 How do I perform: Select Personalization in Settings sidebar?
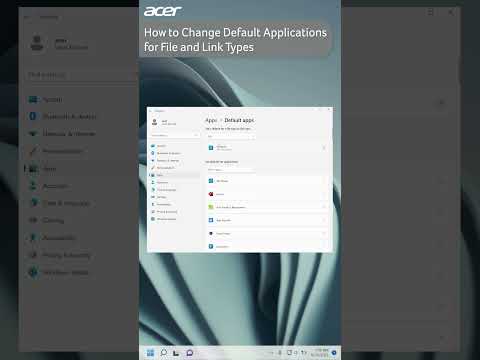tap(174, 168)
